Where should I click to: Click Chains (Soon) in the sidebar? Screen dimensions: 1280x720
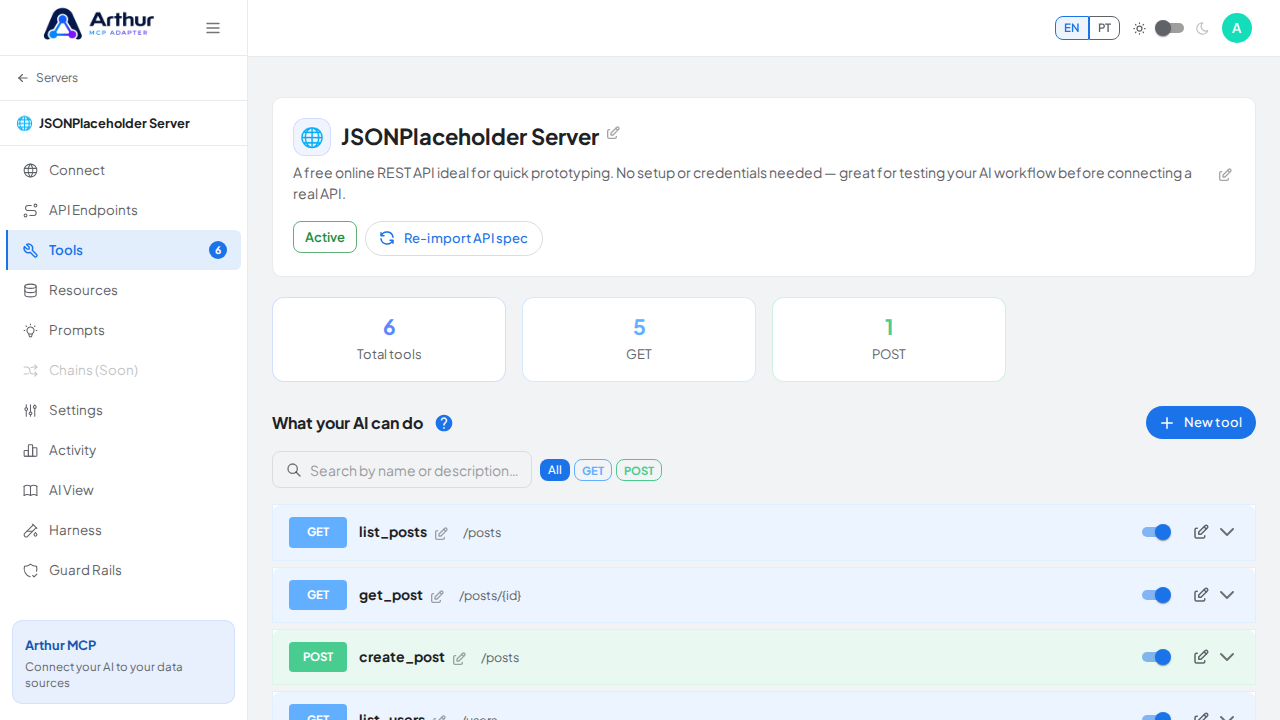(124, 370)
